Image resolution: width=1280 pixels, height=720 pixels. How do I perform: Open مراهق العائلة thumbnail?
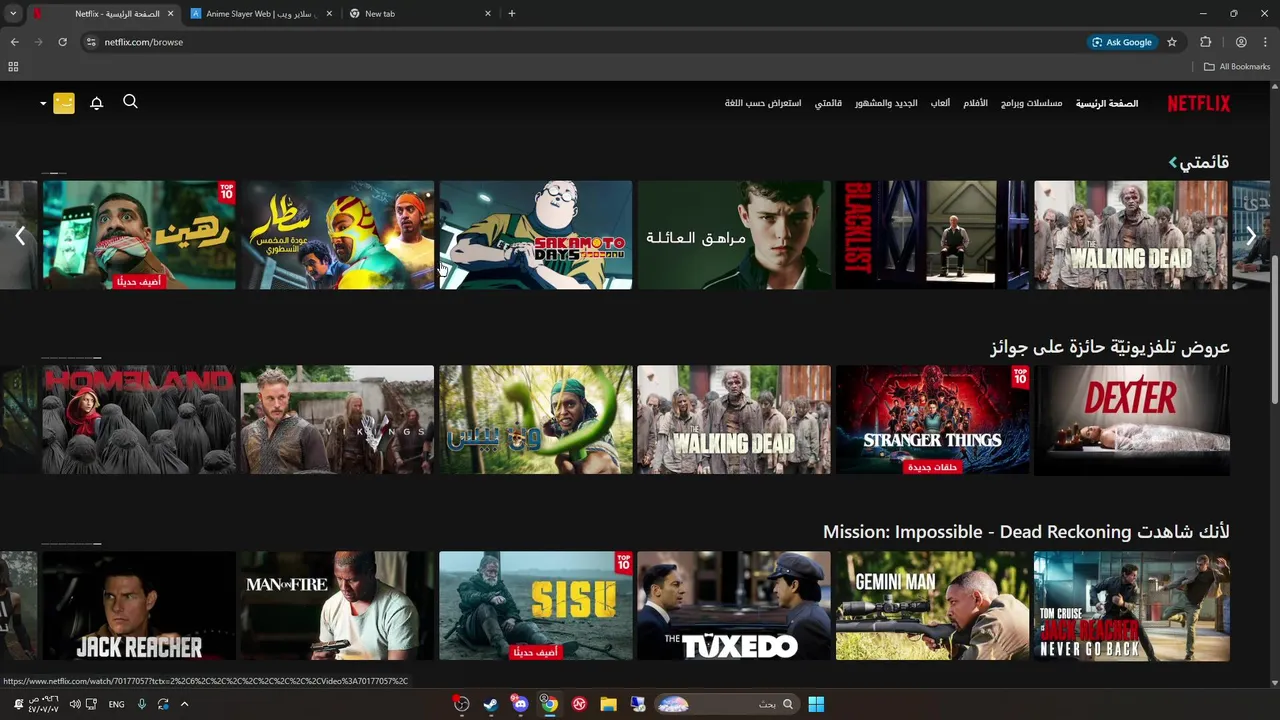(734, 235)
